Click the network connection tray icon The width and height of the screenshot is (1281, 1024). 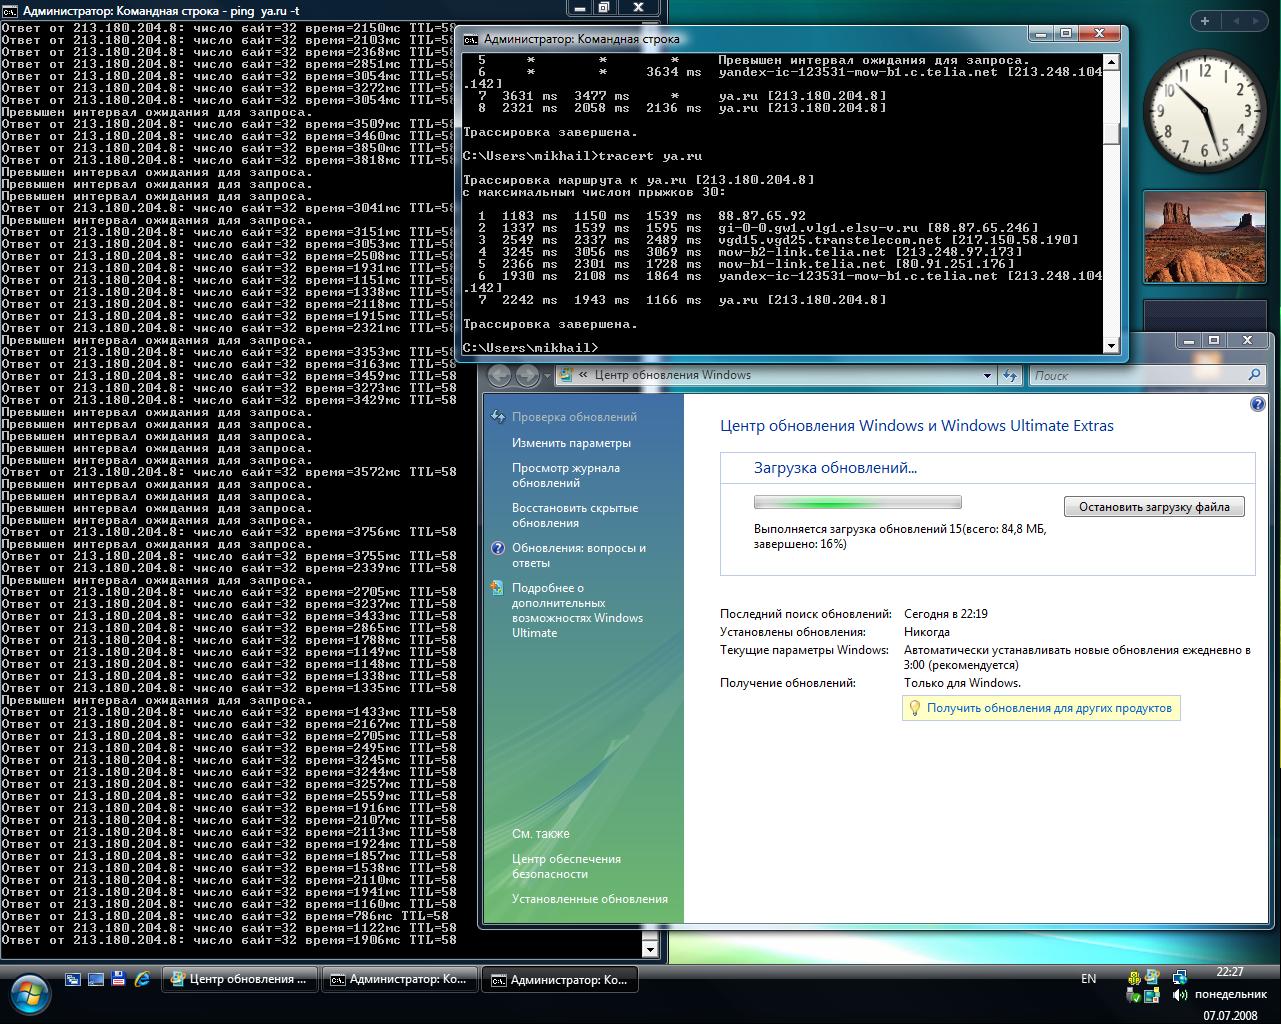[1180, 977]
